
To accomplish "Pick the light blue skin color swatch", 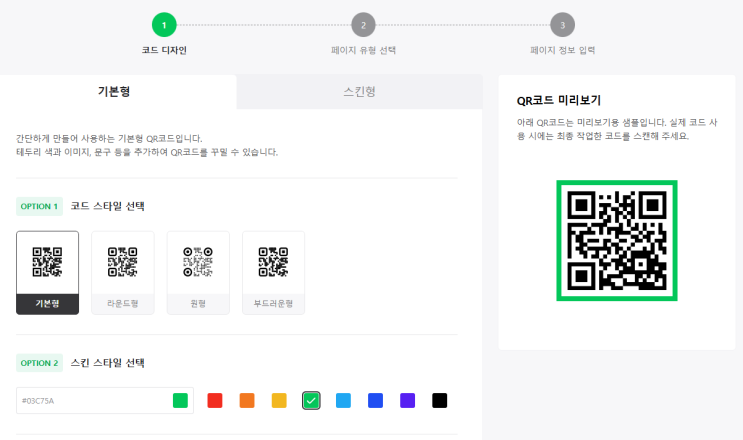I will point(343,401).
